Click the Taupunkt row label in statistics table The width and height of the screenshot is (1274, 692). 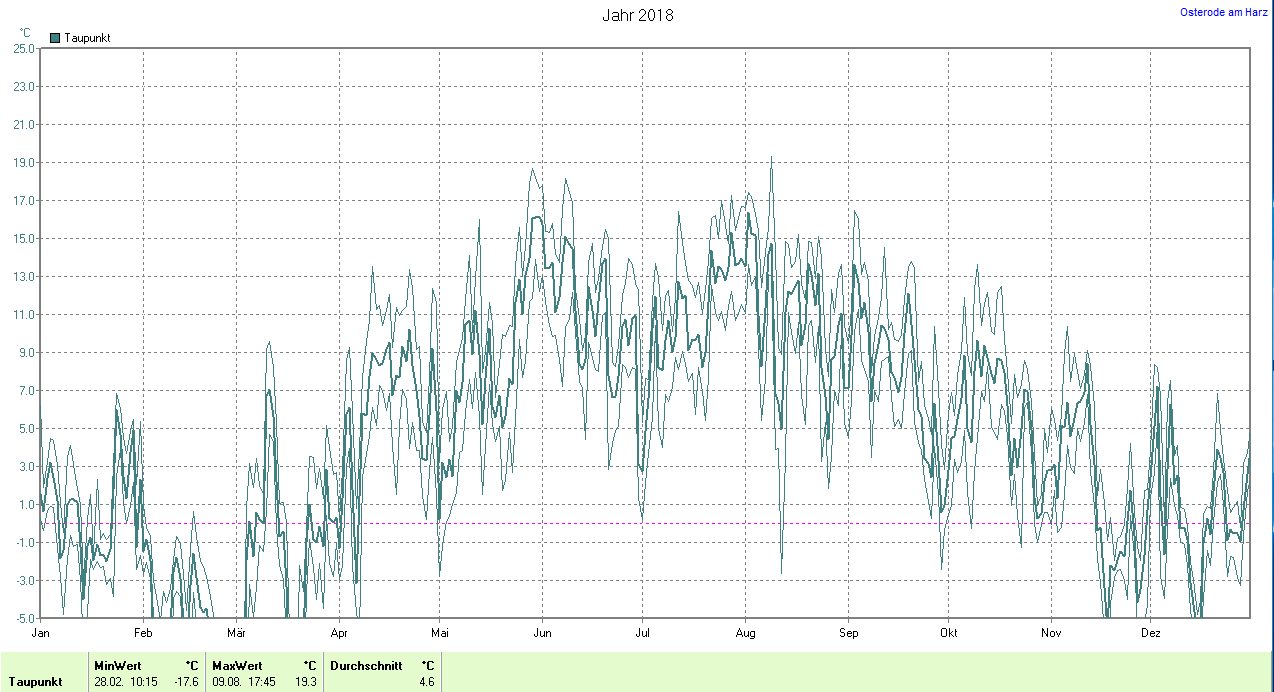35,682
